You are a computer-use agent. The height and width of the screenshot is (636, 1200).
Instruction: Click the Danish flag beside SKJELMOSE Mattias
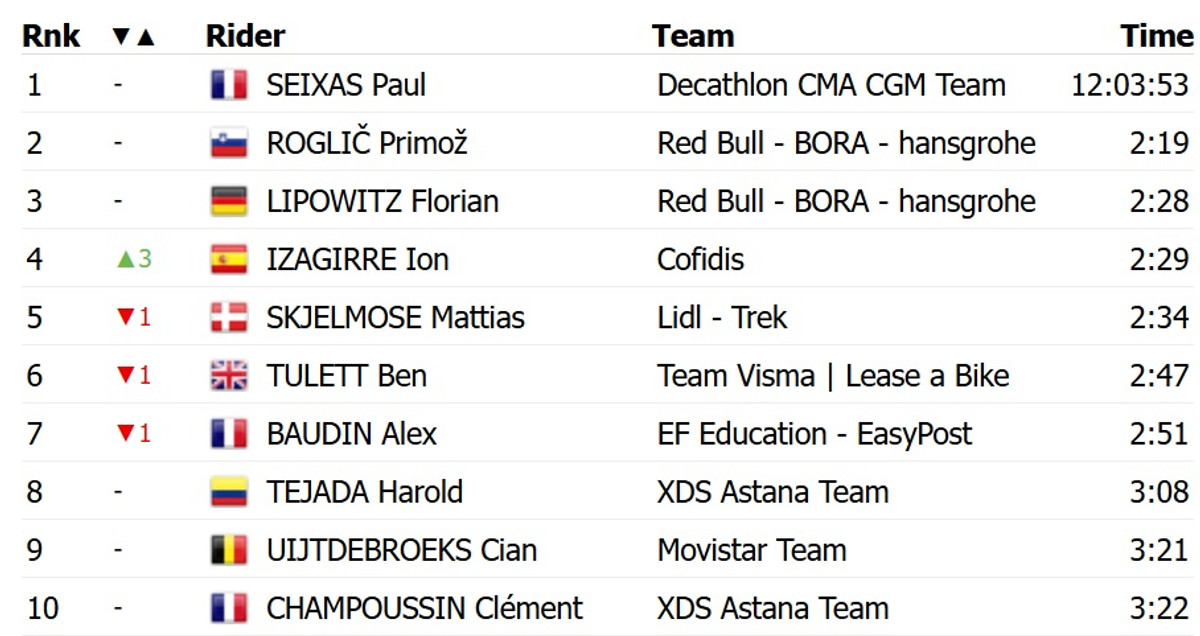tap(229, 318)
